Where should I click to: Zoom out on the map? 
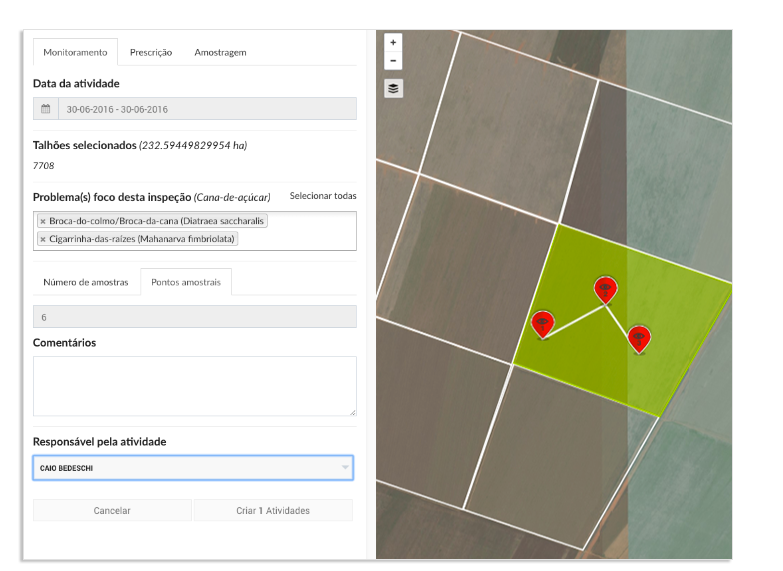point(393,61)
